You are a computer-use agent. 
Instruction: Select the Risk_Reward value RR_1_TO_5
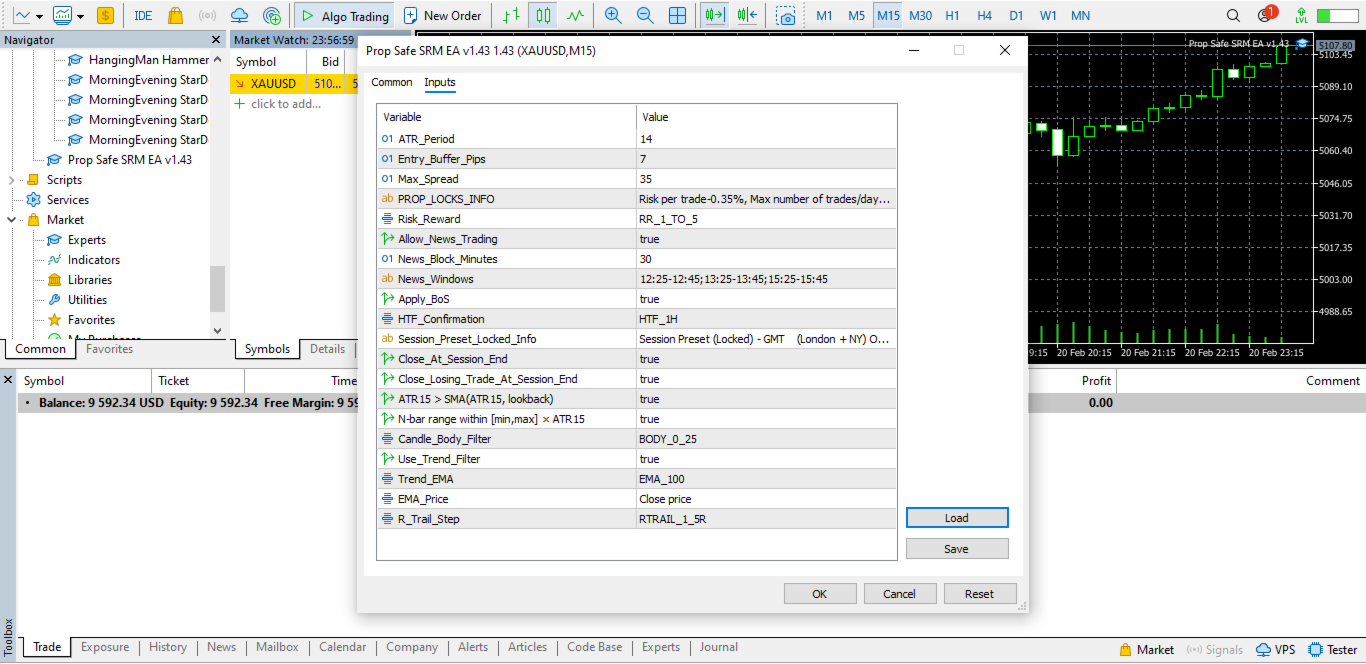point(766,219)
